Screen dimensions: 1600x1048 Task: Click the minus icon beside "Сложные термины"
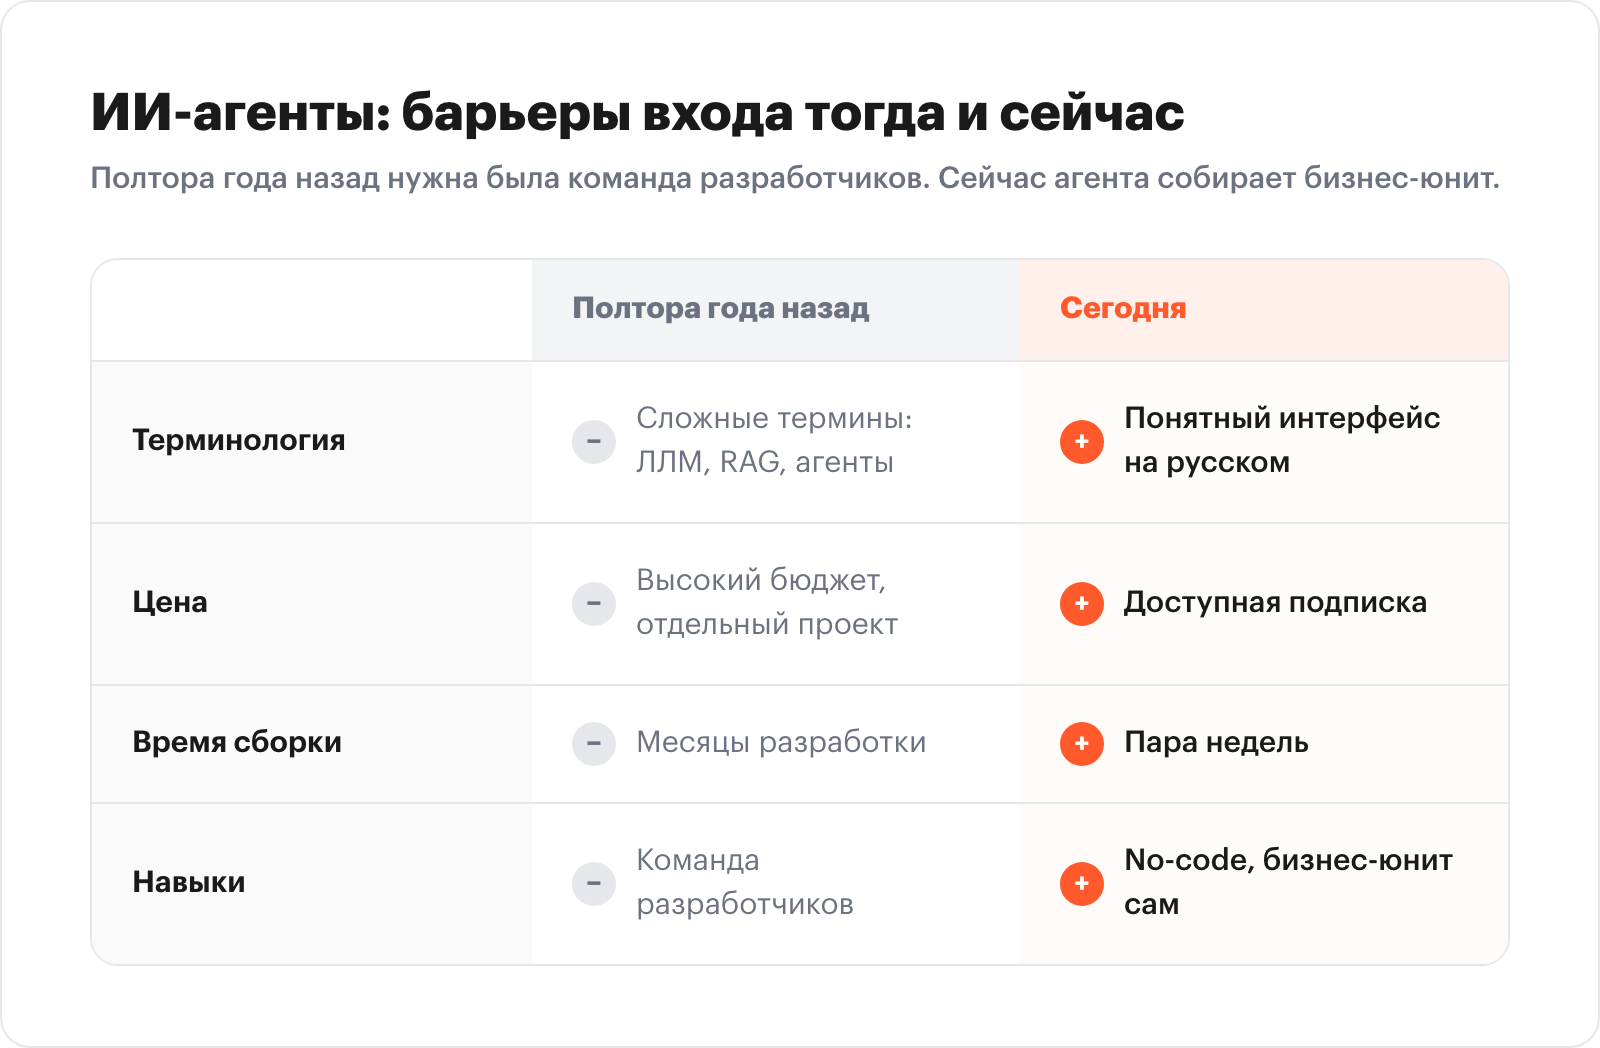pyautogui.click(x=594, y=442)
